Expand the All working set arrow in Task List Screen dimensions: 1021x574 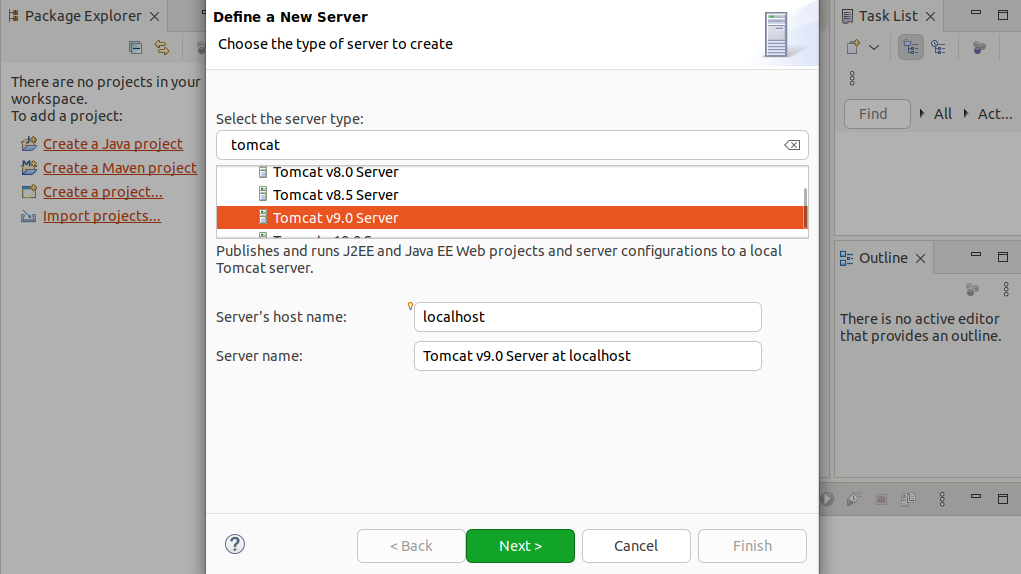[922, 113]
